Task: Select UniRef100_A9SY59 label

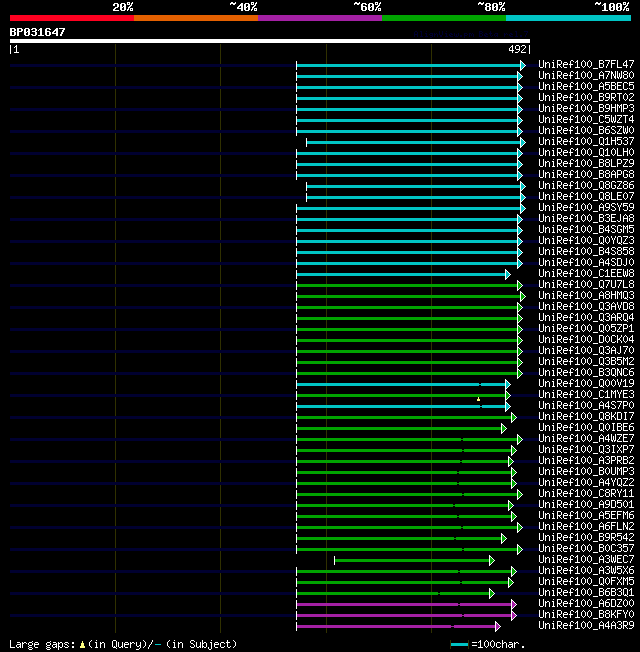Action: pos(586,207)
